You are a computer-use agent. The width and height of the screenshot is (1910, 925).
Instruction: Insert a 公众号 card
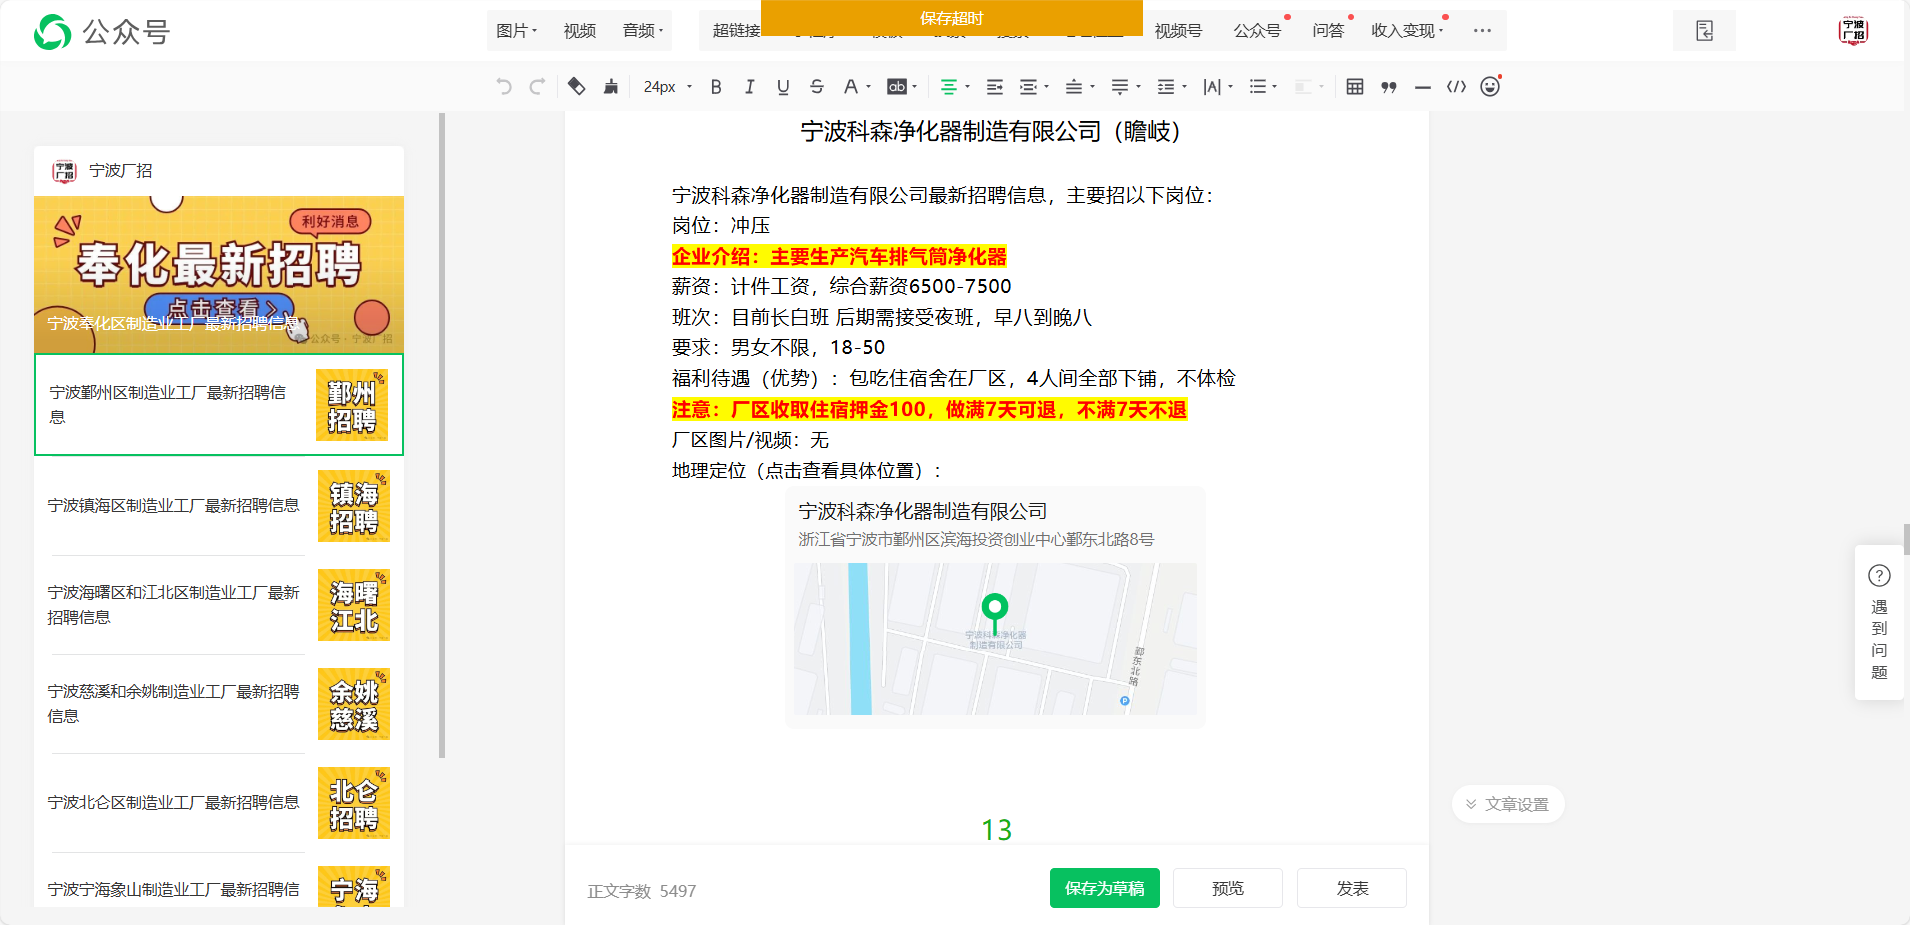pyautogui.click(x=1257, y=31)
